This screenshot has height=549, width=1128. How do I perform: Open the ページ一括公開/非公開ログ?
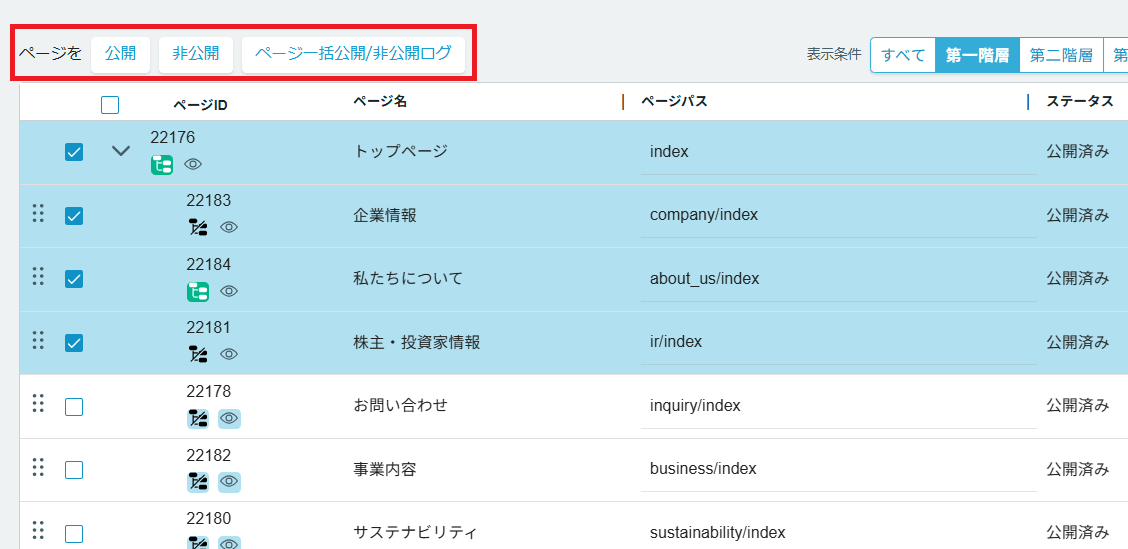point(353,54)
